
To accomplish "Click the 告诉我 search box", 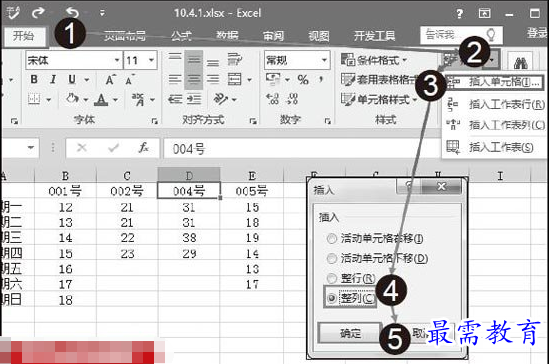I will (461, 35).
